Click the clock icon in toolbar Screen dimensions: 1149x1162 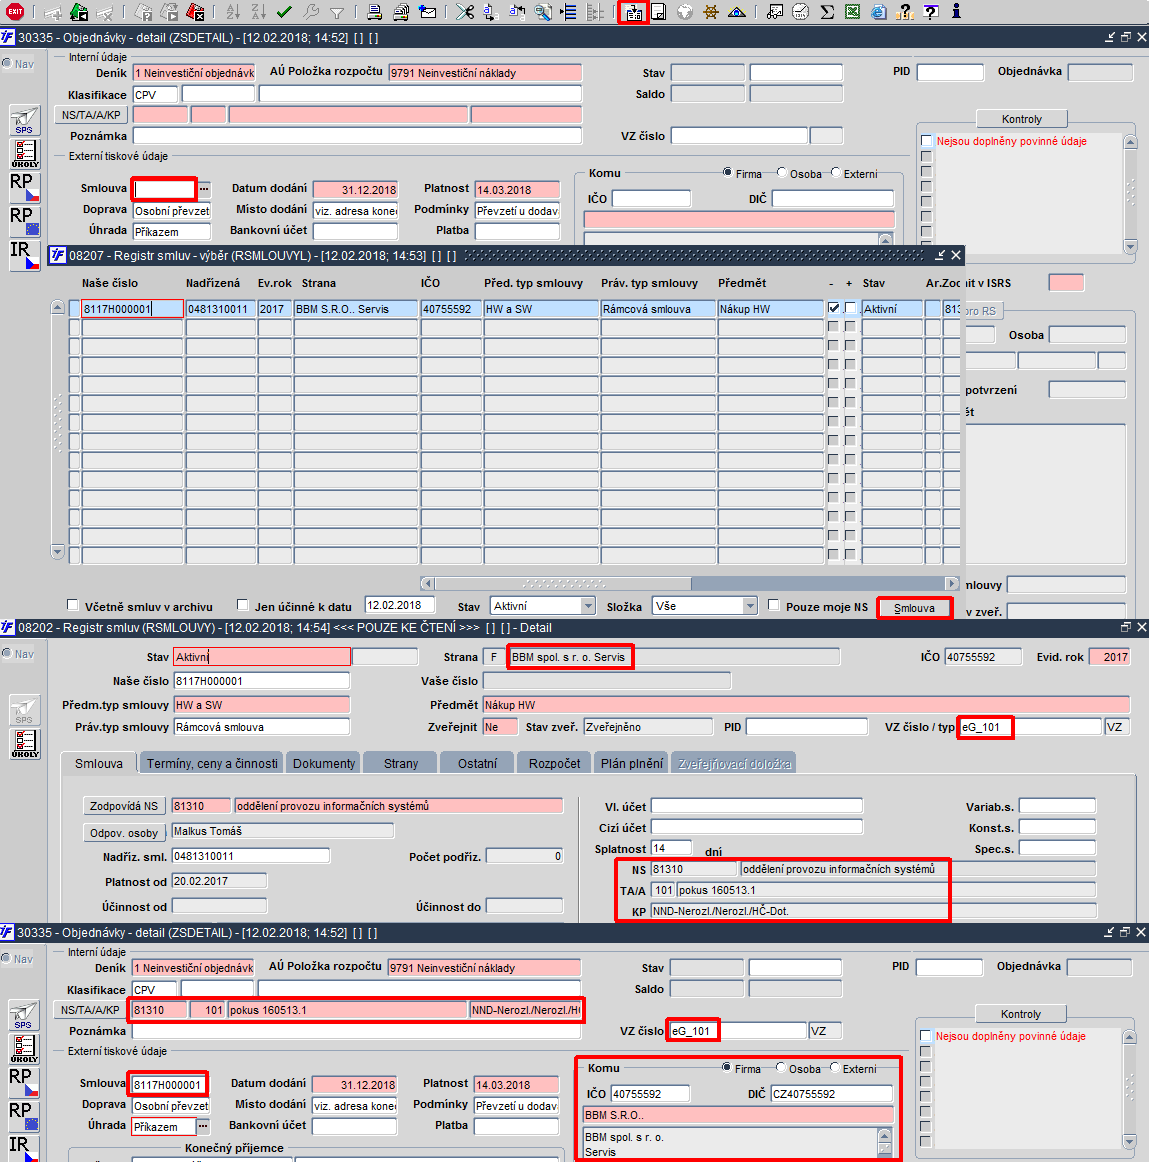point(801,12)
